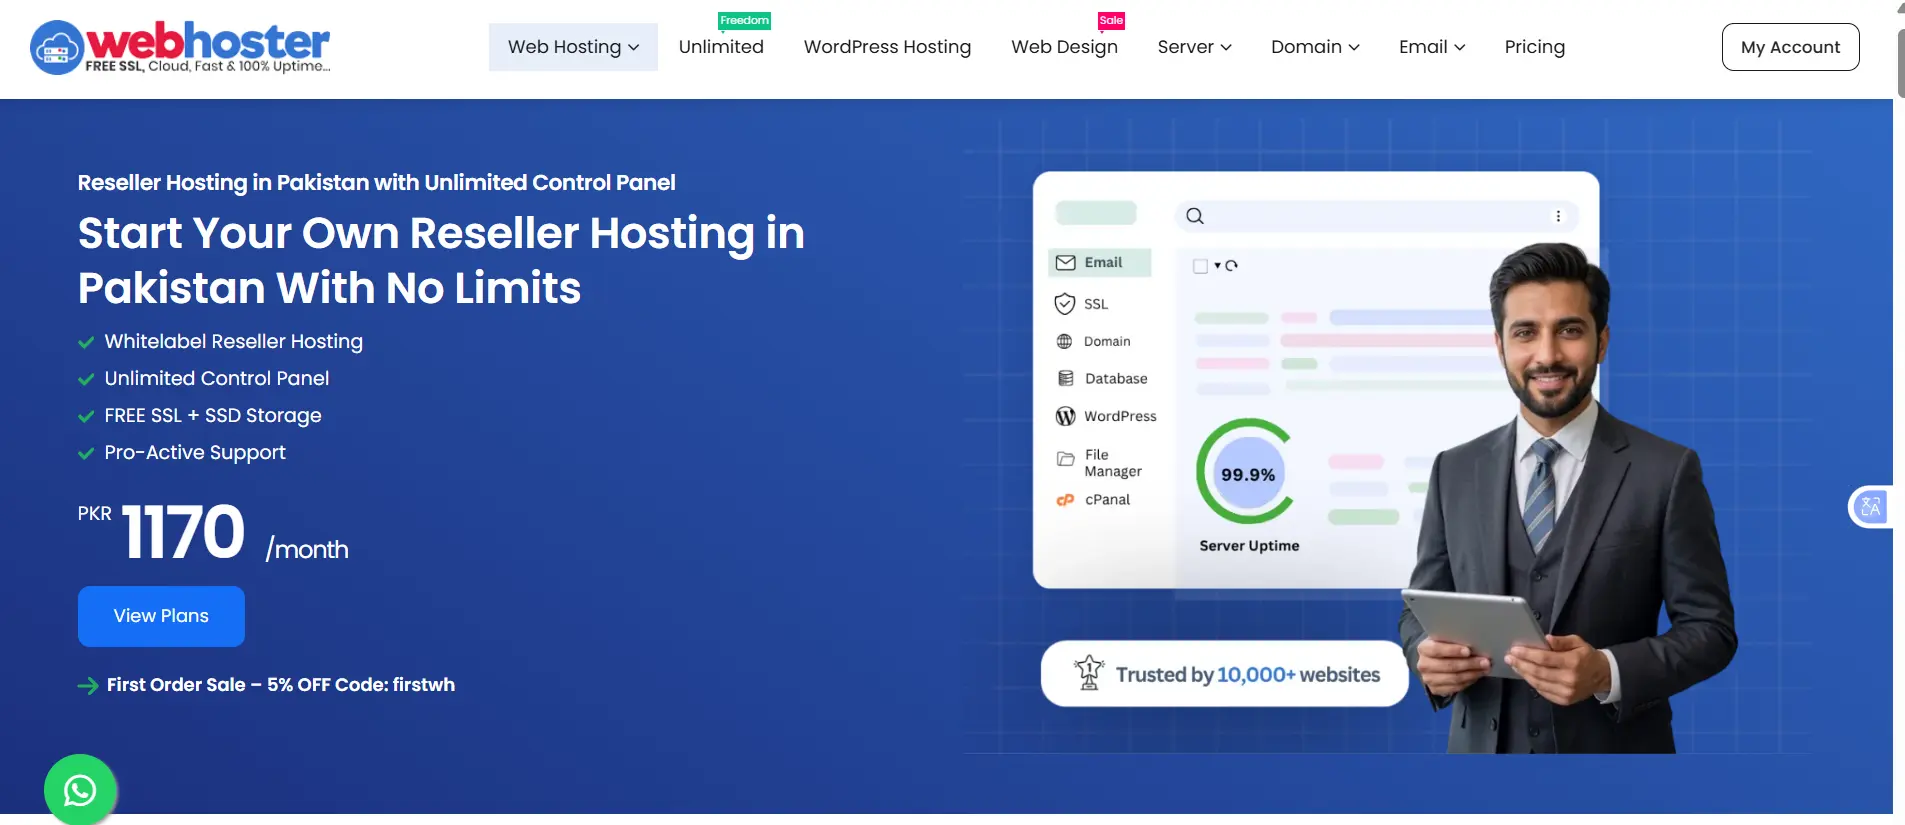Click the Freedom badge above Unlimited
The image size is (1905, 825).
point(744,21)
